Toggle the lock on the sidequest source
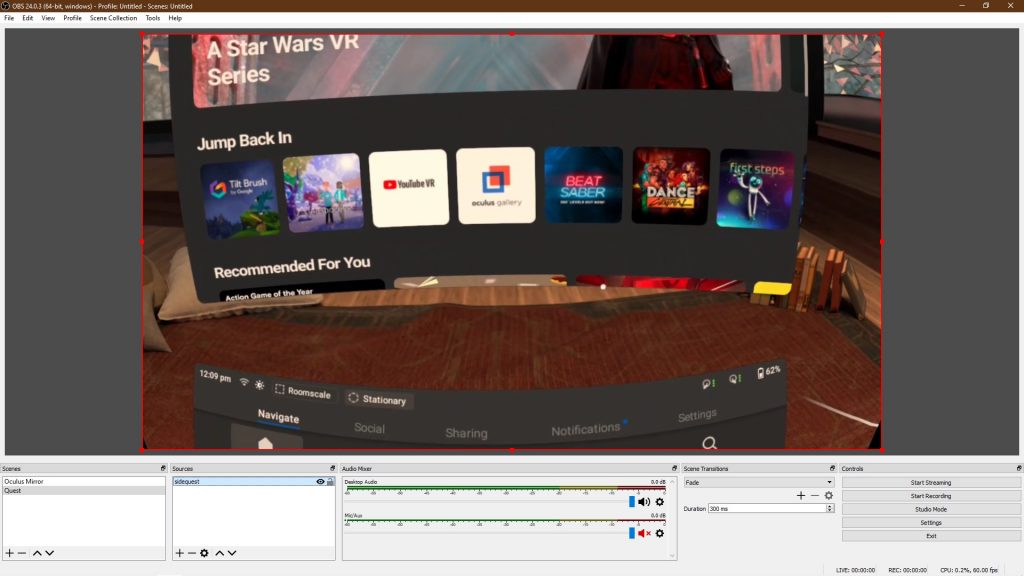Image resolution: width=1024 pixels, height=576 pixels. tap(330, 482)
